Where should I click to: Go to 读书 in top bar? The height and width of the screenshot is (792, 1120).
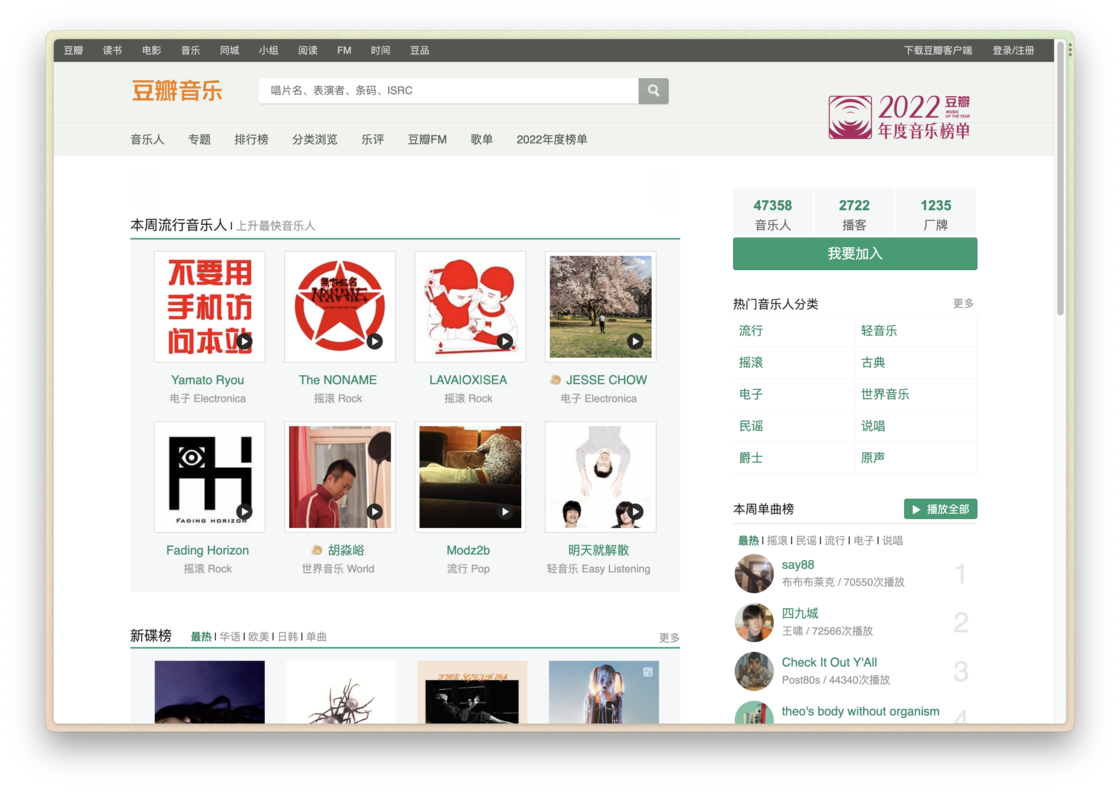tap(112, 51)
